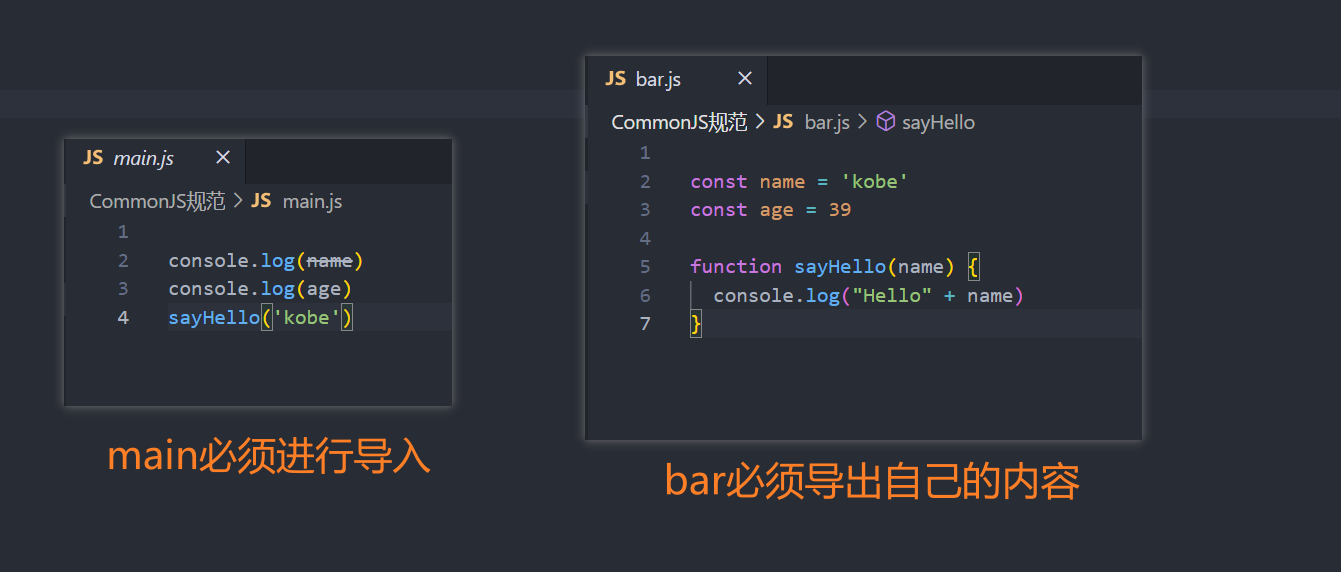Open CommonJS规范 folder breadcrumb above bar.js code

click(679, 122)
